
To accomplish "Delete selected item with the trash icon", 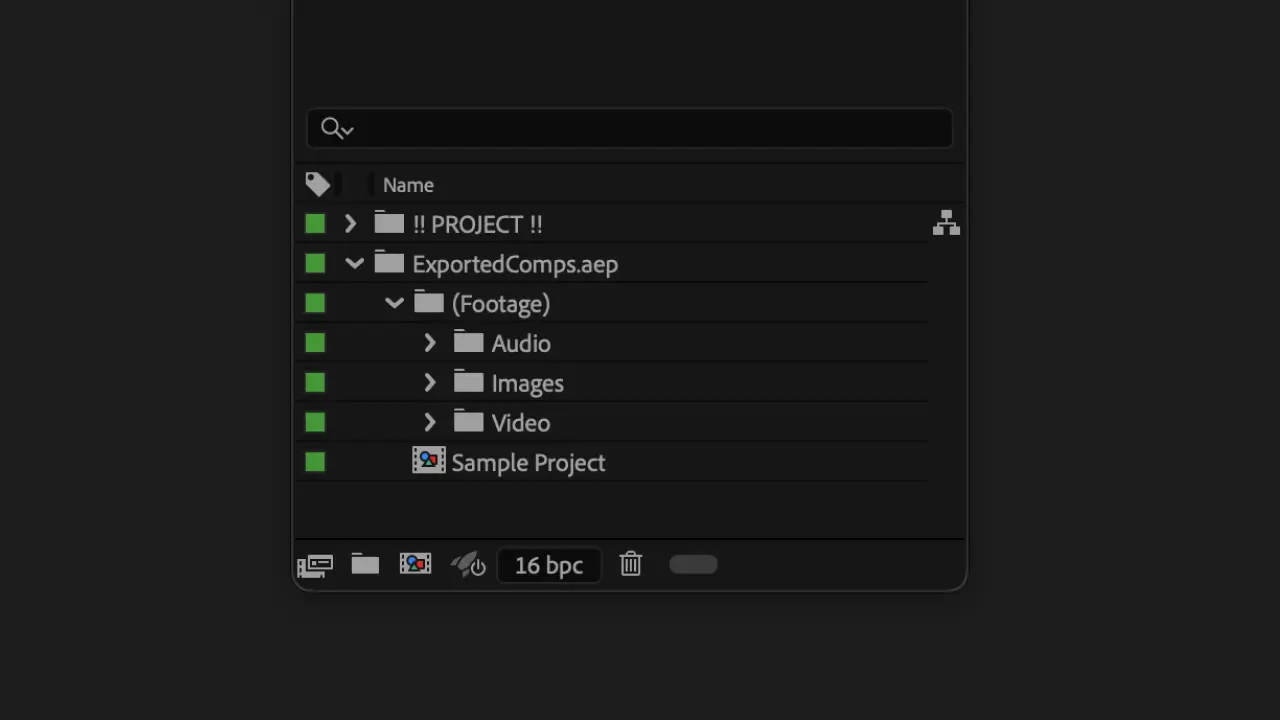I will pos(630,565).
